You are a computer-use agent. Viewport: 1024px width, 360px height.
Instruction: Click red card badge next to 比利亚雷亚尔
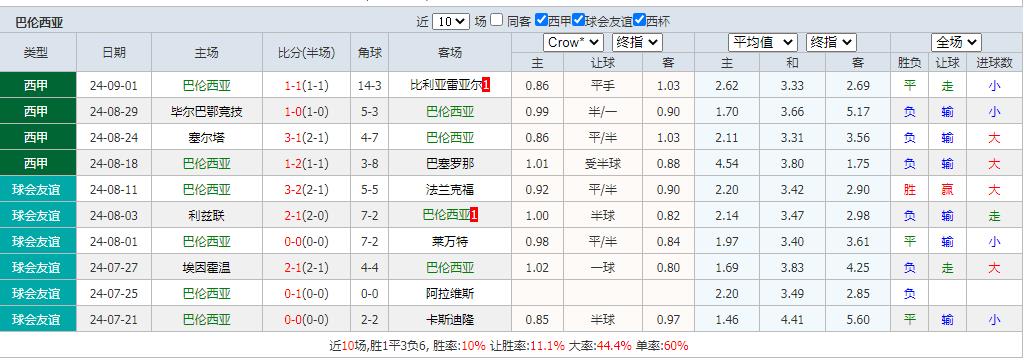(487, 85)
